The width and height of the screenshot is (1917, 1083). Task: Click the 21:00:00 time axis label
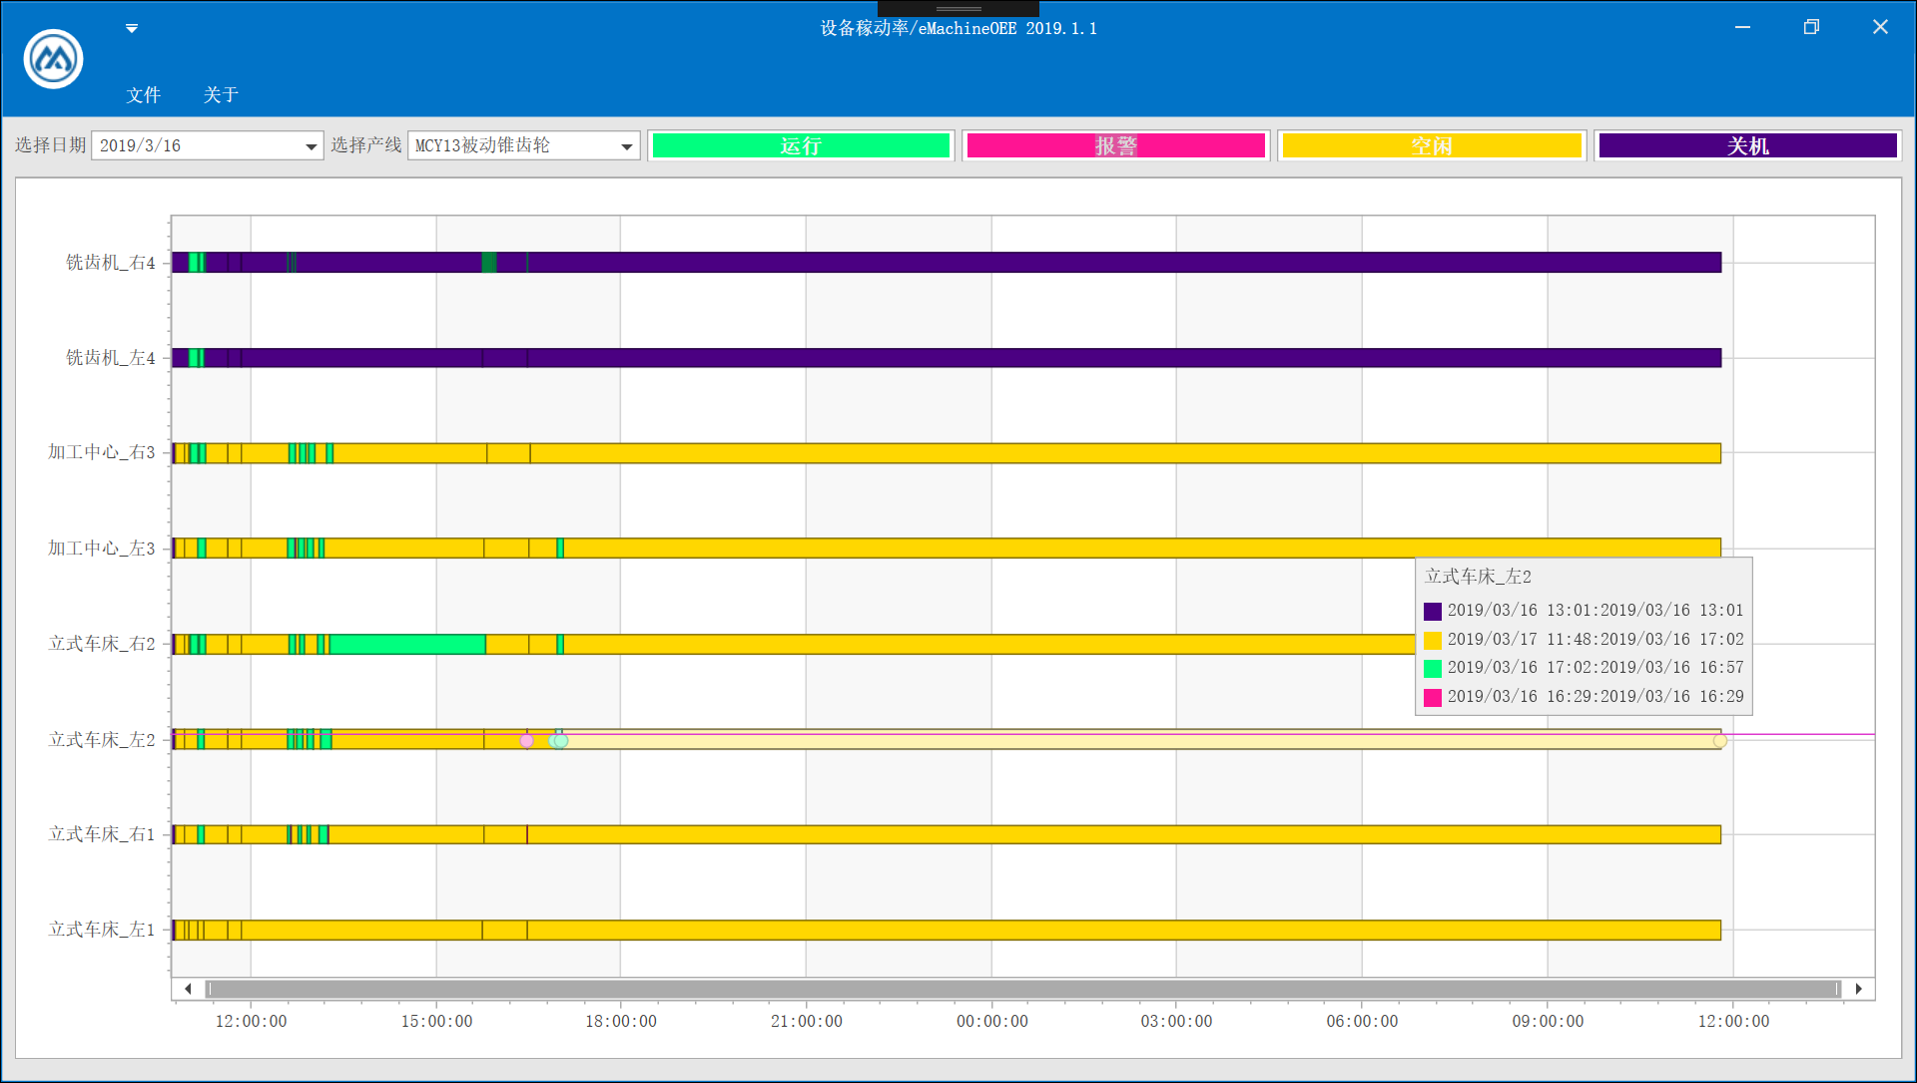pos(807,1022)
